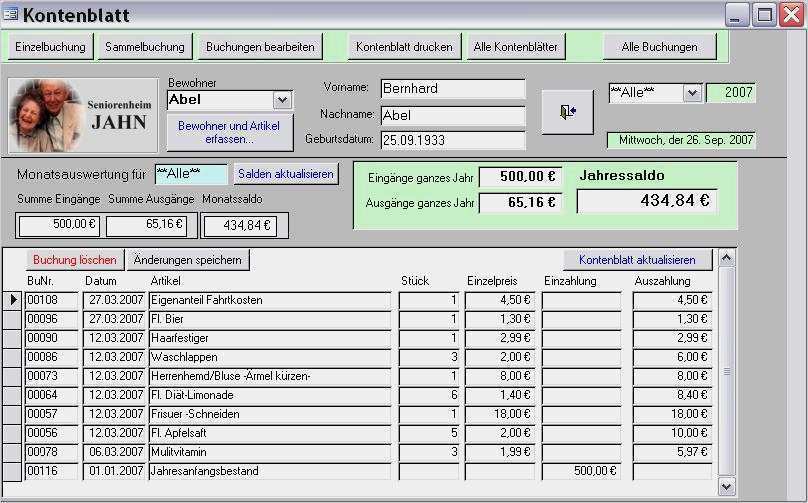
Task: Click article Mulitvitamin
Action: coord(270,452)
